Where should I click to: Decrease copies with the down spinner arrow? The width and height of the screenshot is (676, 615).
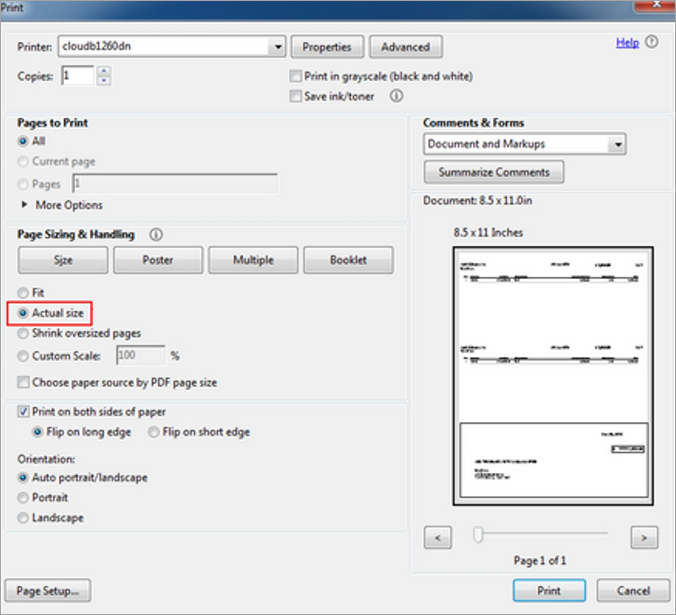point(104,81)
